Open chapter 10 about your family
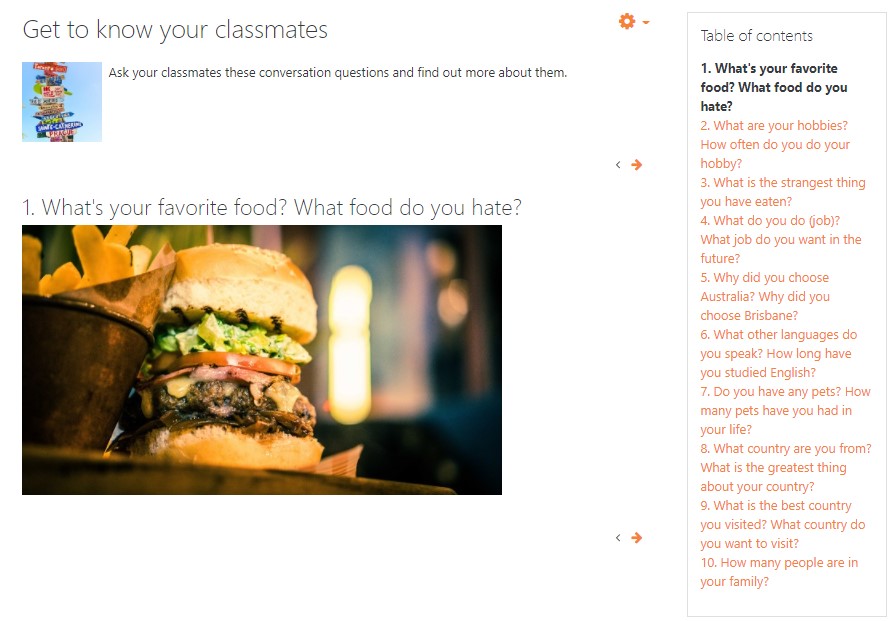Viewport: 895px width, 621px height. (x=779, y=572)
